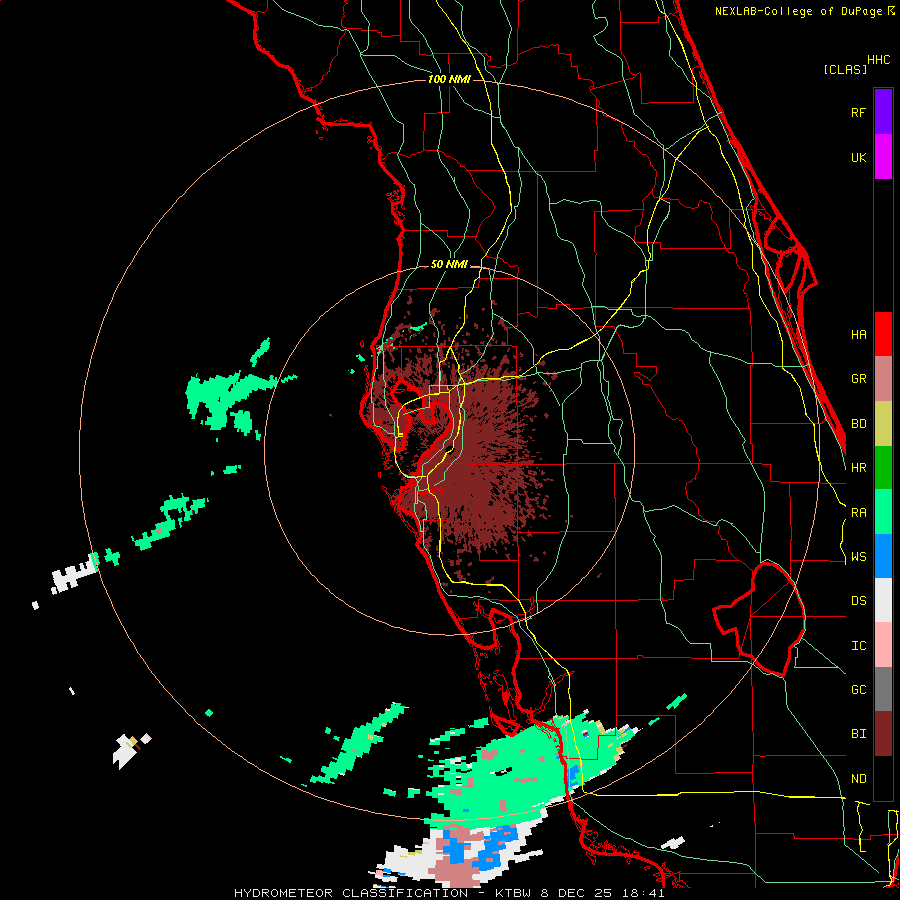Viewport: 900px width, 900px height.
Task: Click the 'DS' legend label
Action: tap(859, 601)
